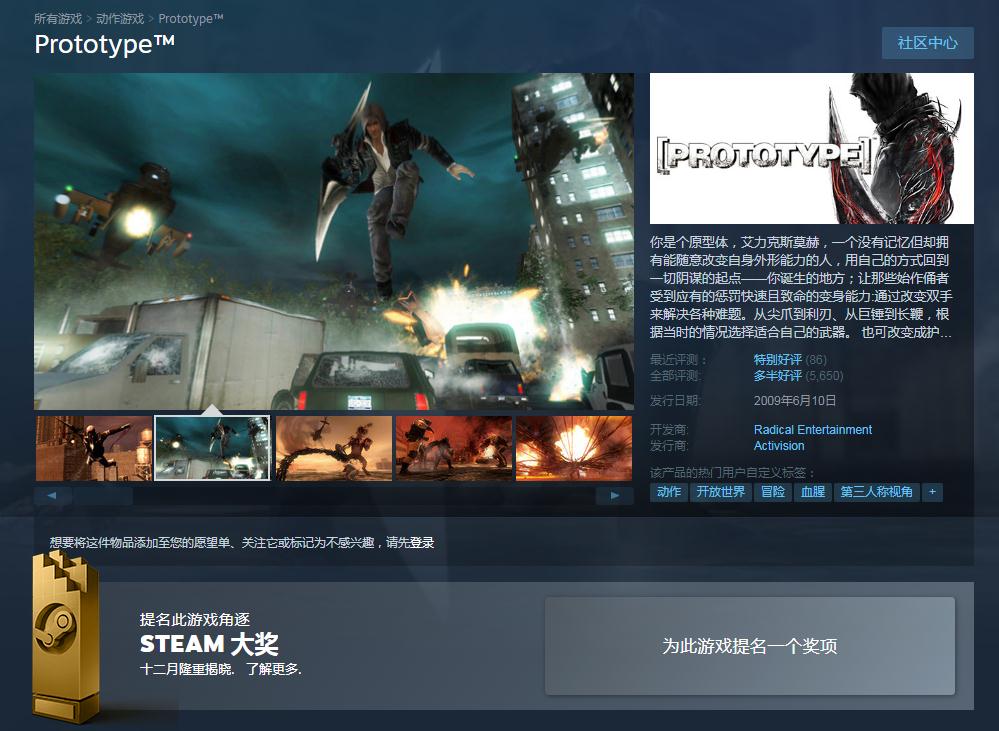Click 了解更多 learn more link
999x731 pixels.
[x=274, y=669]
